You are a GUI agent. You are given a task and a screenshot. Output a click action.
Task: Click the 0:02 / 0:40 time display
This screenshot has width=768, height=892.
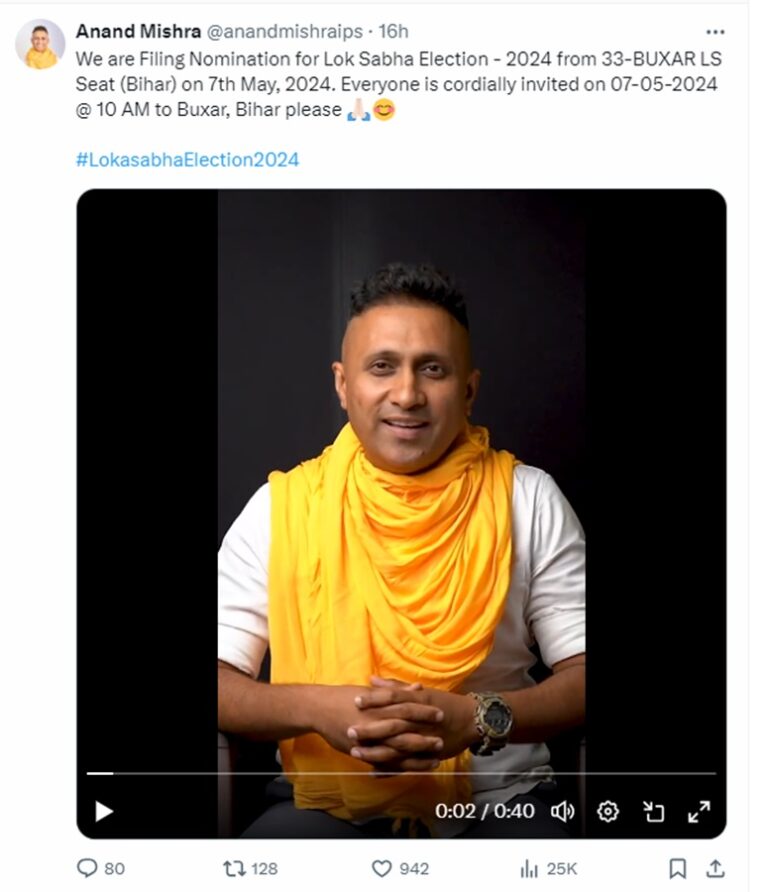(x=485, y=811)
